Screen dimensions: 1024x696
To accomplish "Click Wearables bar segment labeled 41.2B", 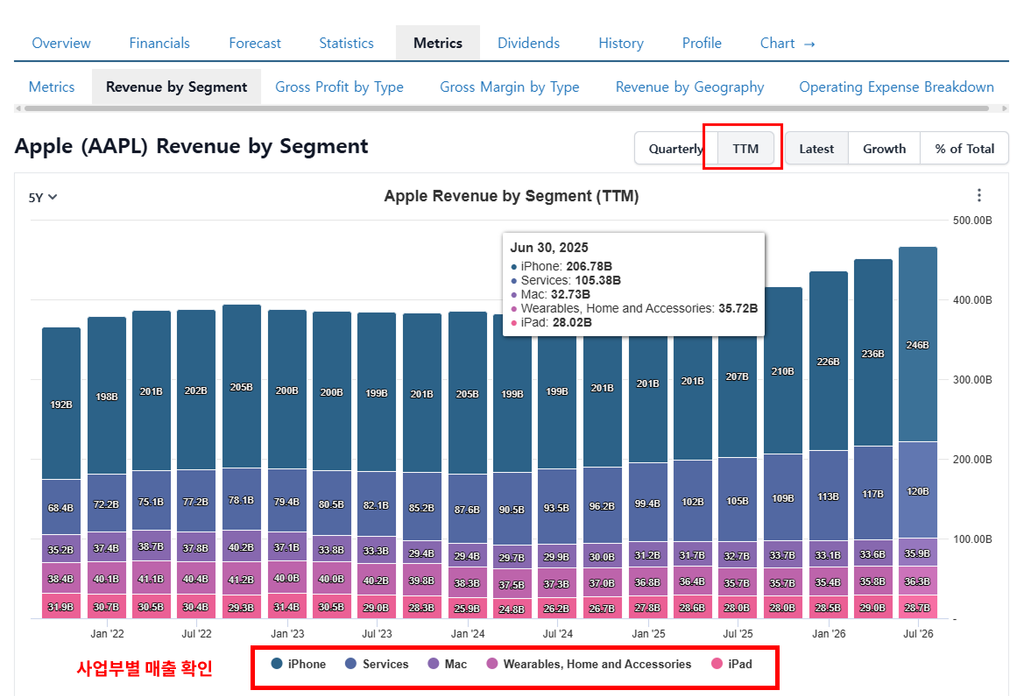I will click(241, 578).
